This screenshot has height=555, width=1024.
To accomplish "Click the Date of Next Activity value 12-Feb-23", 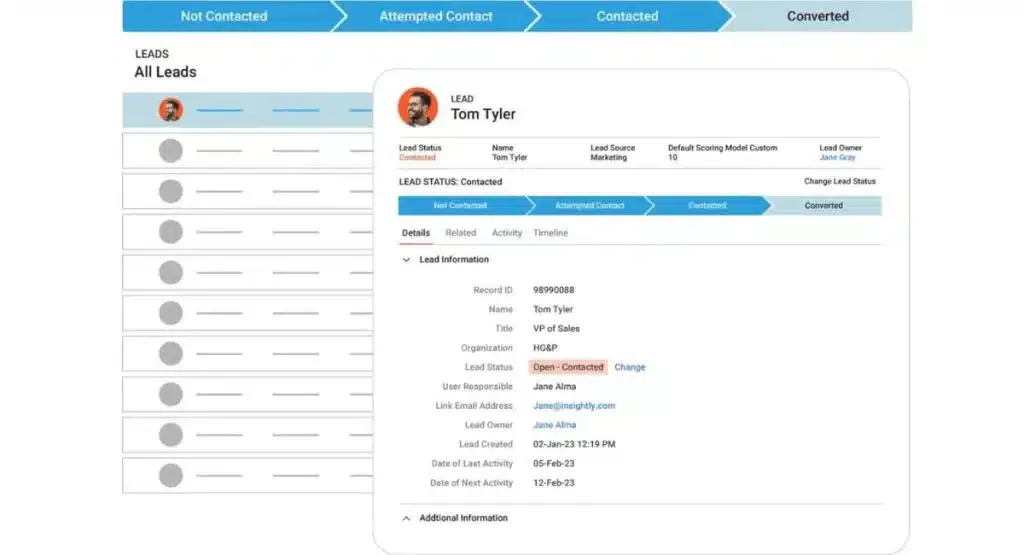I will tap(554, 483).
